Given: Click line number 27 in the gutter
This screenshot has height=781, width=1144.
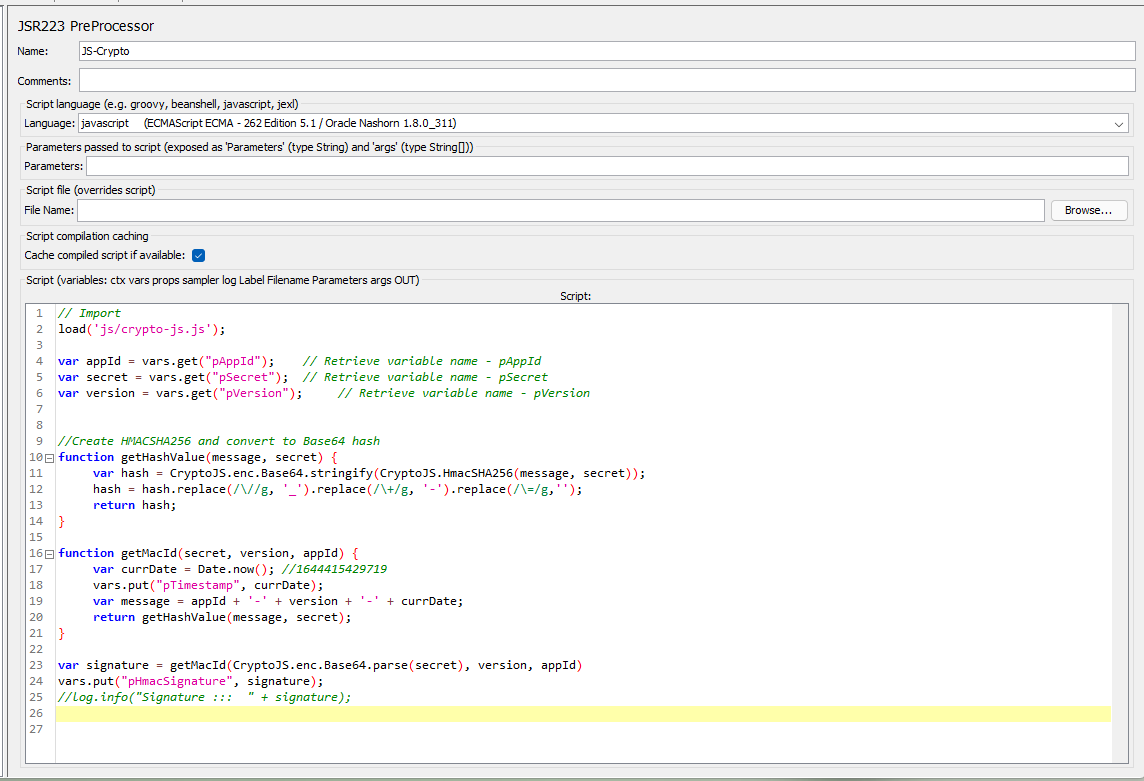Looking at the screenshot, I should (x=36, y=730).
